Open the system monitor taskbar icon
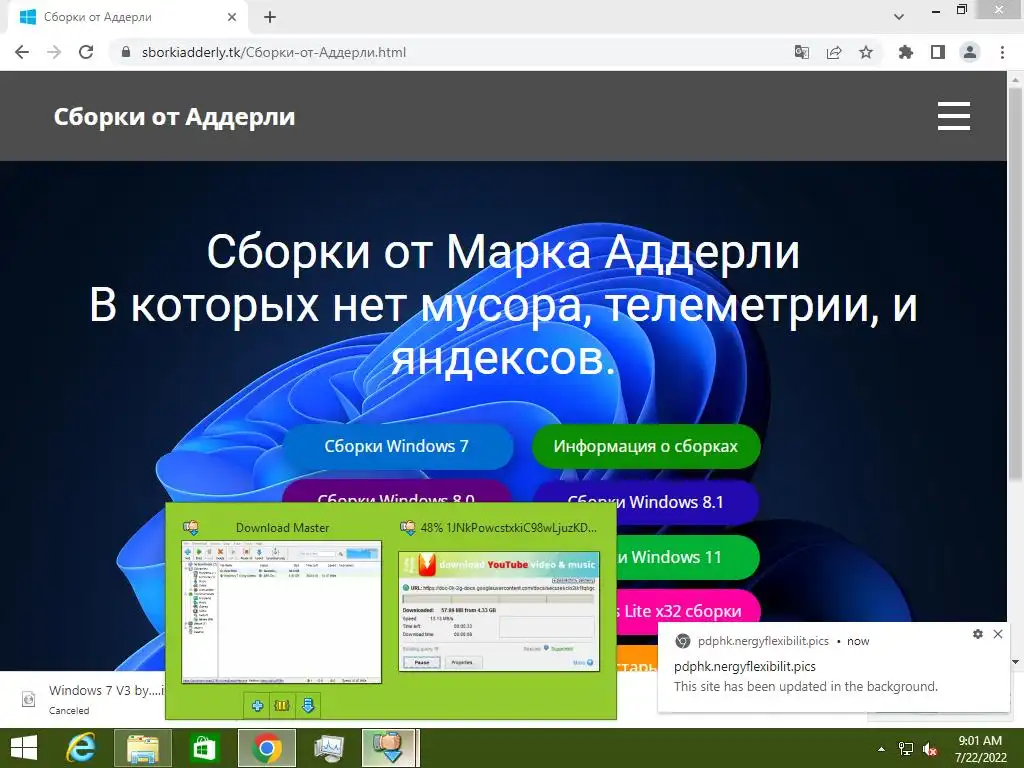This screenshot has height=768, width=1024. pyautogui.click(x=328, y=748)
